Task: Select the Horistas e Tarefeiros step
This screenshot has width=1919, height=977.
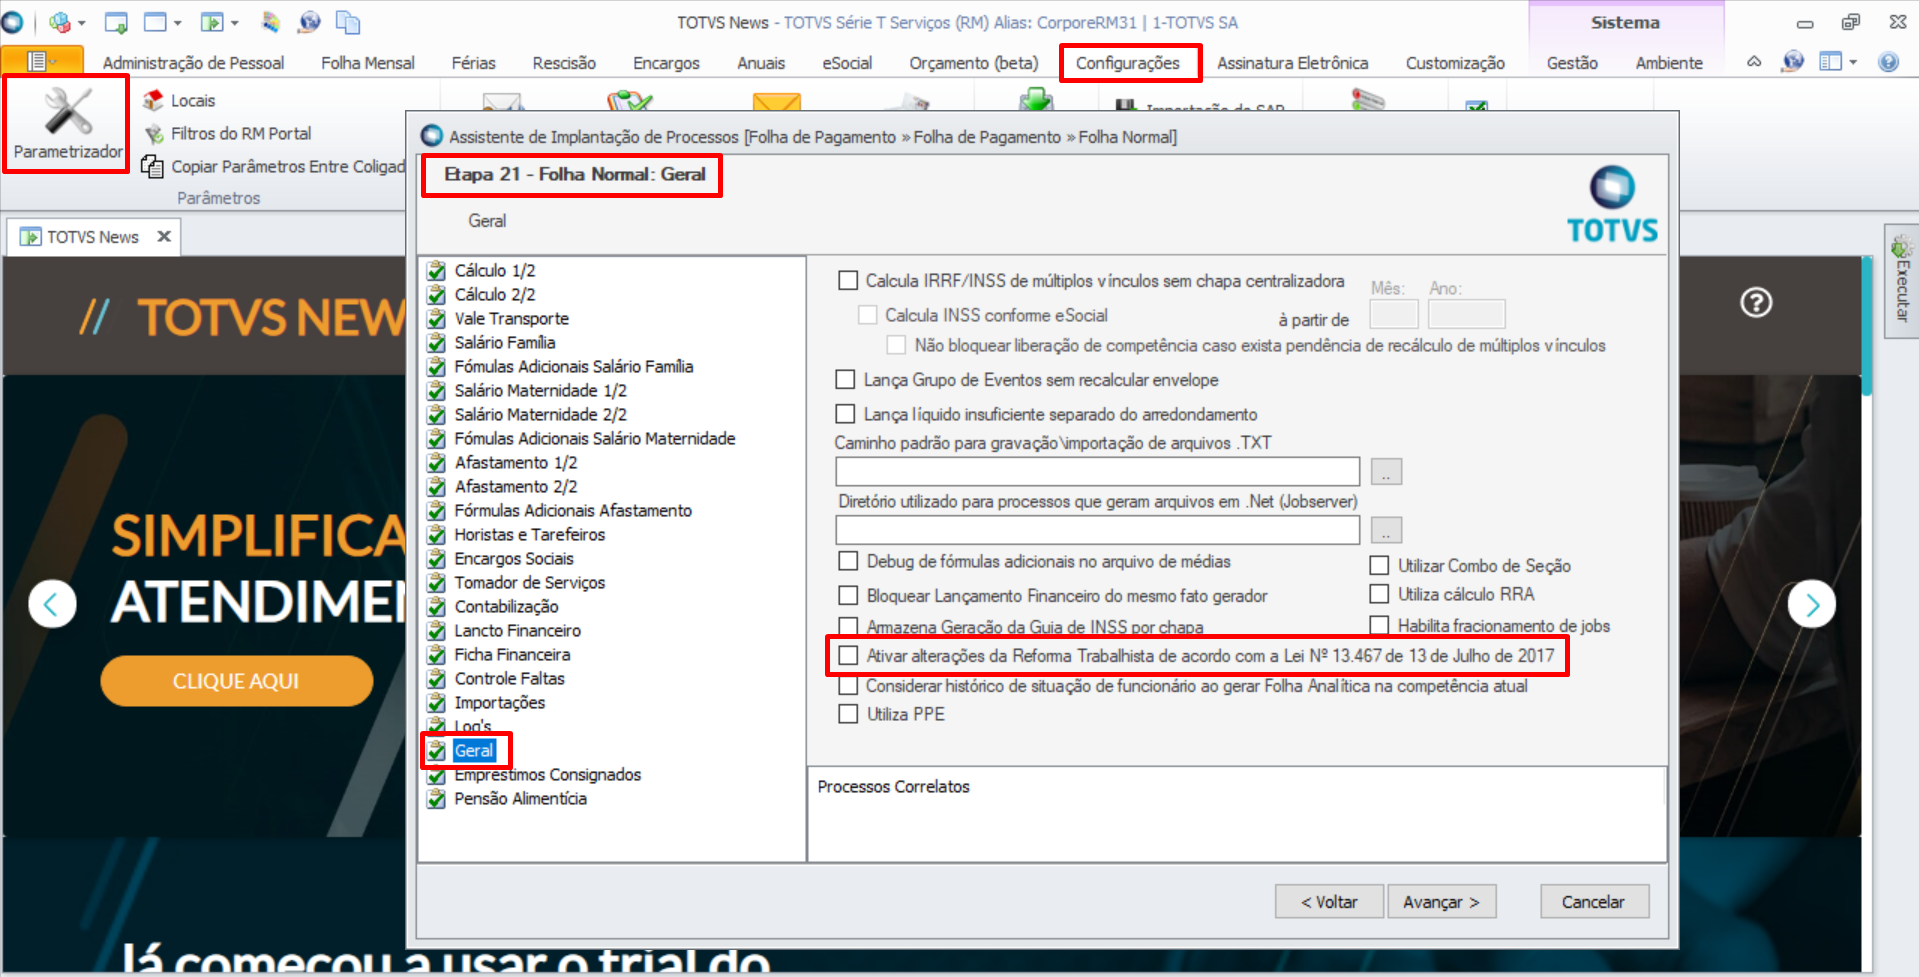Action: pos(529,535)
